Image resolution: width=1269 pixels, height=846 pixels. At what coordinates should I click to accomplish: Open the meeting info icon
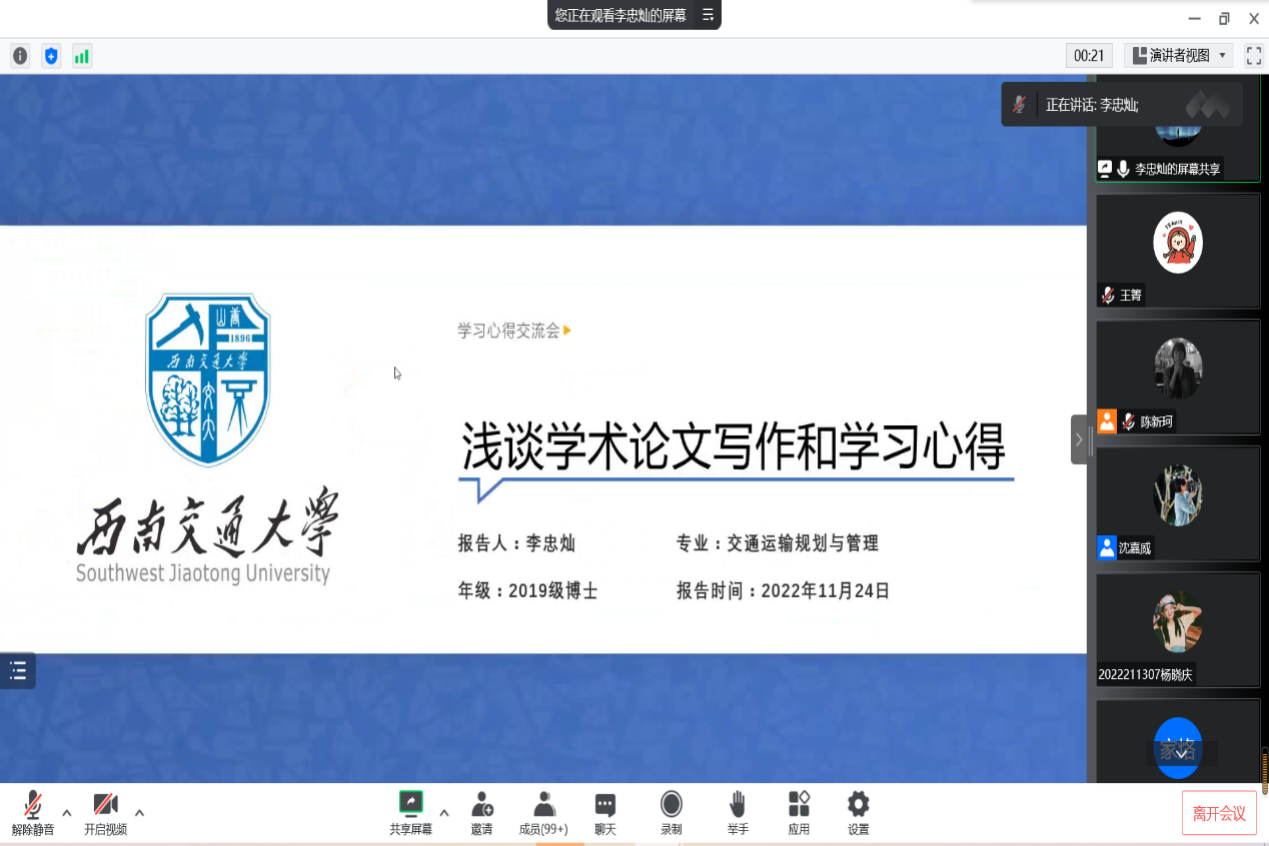19,56
